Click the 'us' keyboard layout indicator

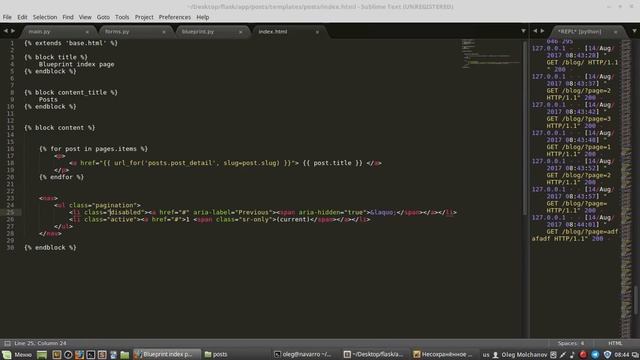(486, 355)
